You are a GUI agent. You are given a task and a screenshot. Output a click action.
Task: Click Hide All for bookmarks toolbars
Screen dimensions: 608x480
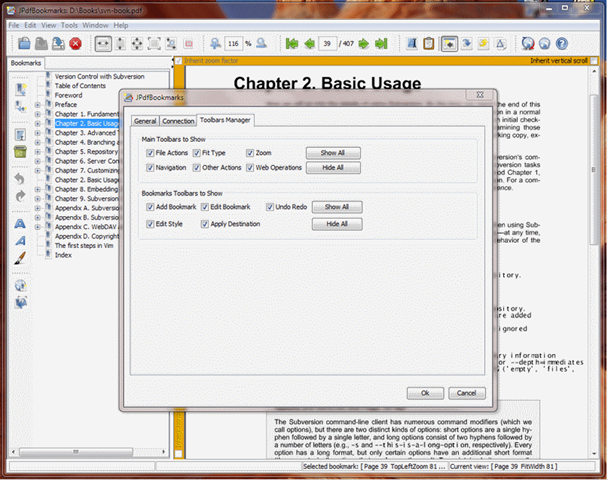(337, 225)
